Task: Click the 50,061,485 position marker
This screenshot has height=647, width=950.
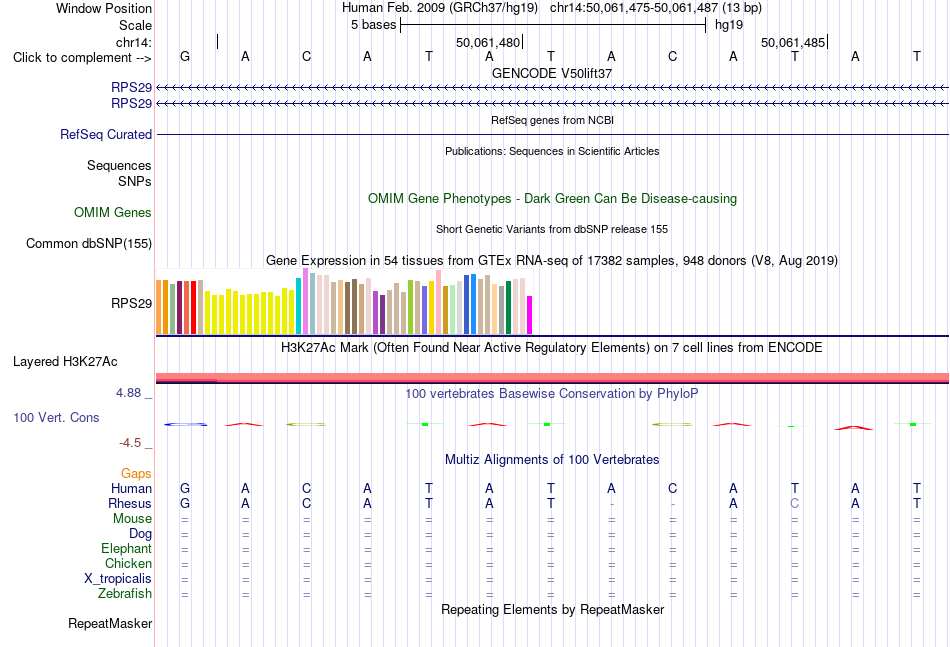Action: (x=793, y=42)
